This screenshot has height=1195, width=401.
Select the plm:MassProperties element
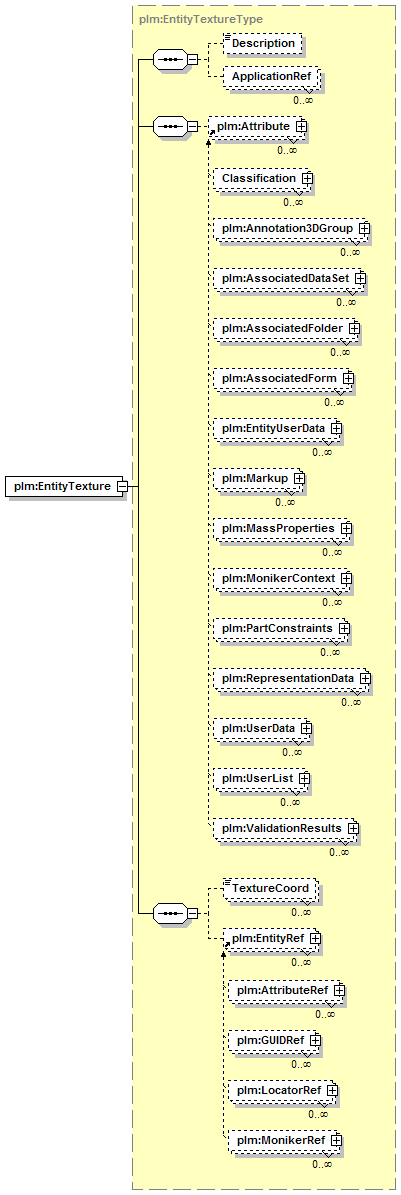pos(282,527)
